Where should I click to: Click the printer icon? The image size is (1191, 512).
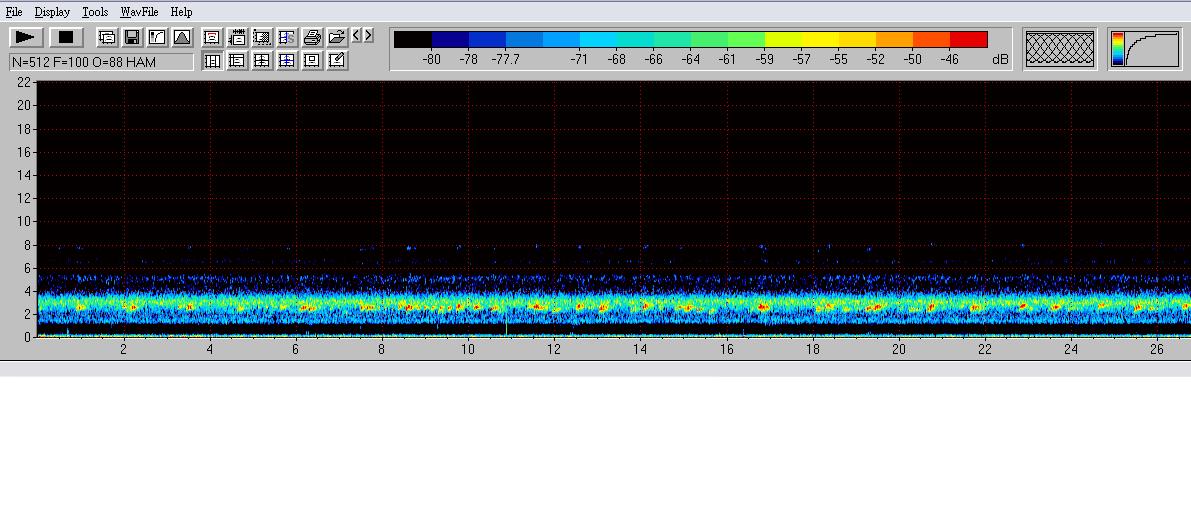point(312,37)
